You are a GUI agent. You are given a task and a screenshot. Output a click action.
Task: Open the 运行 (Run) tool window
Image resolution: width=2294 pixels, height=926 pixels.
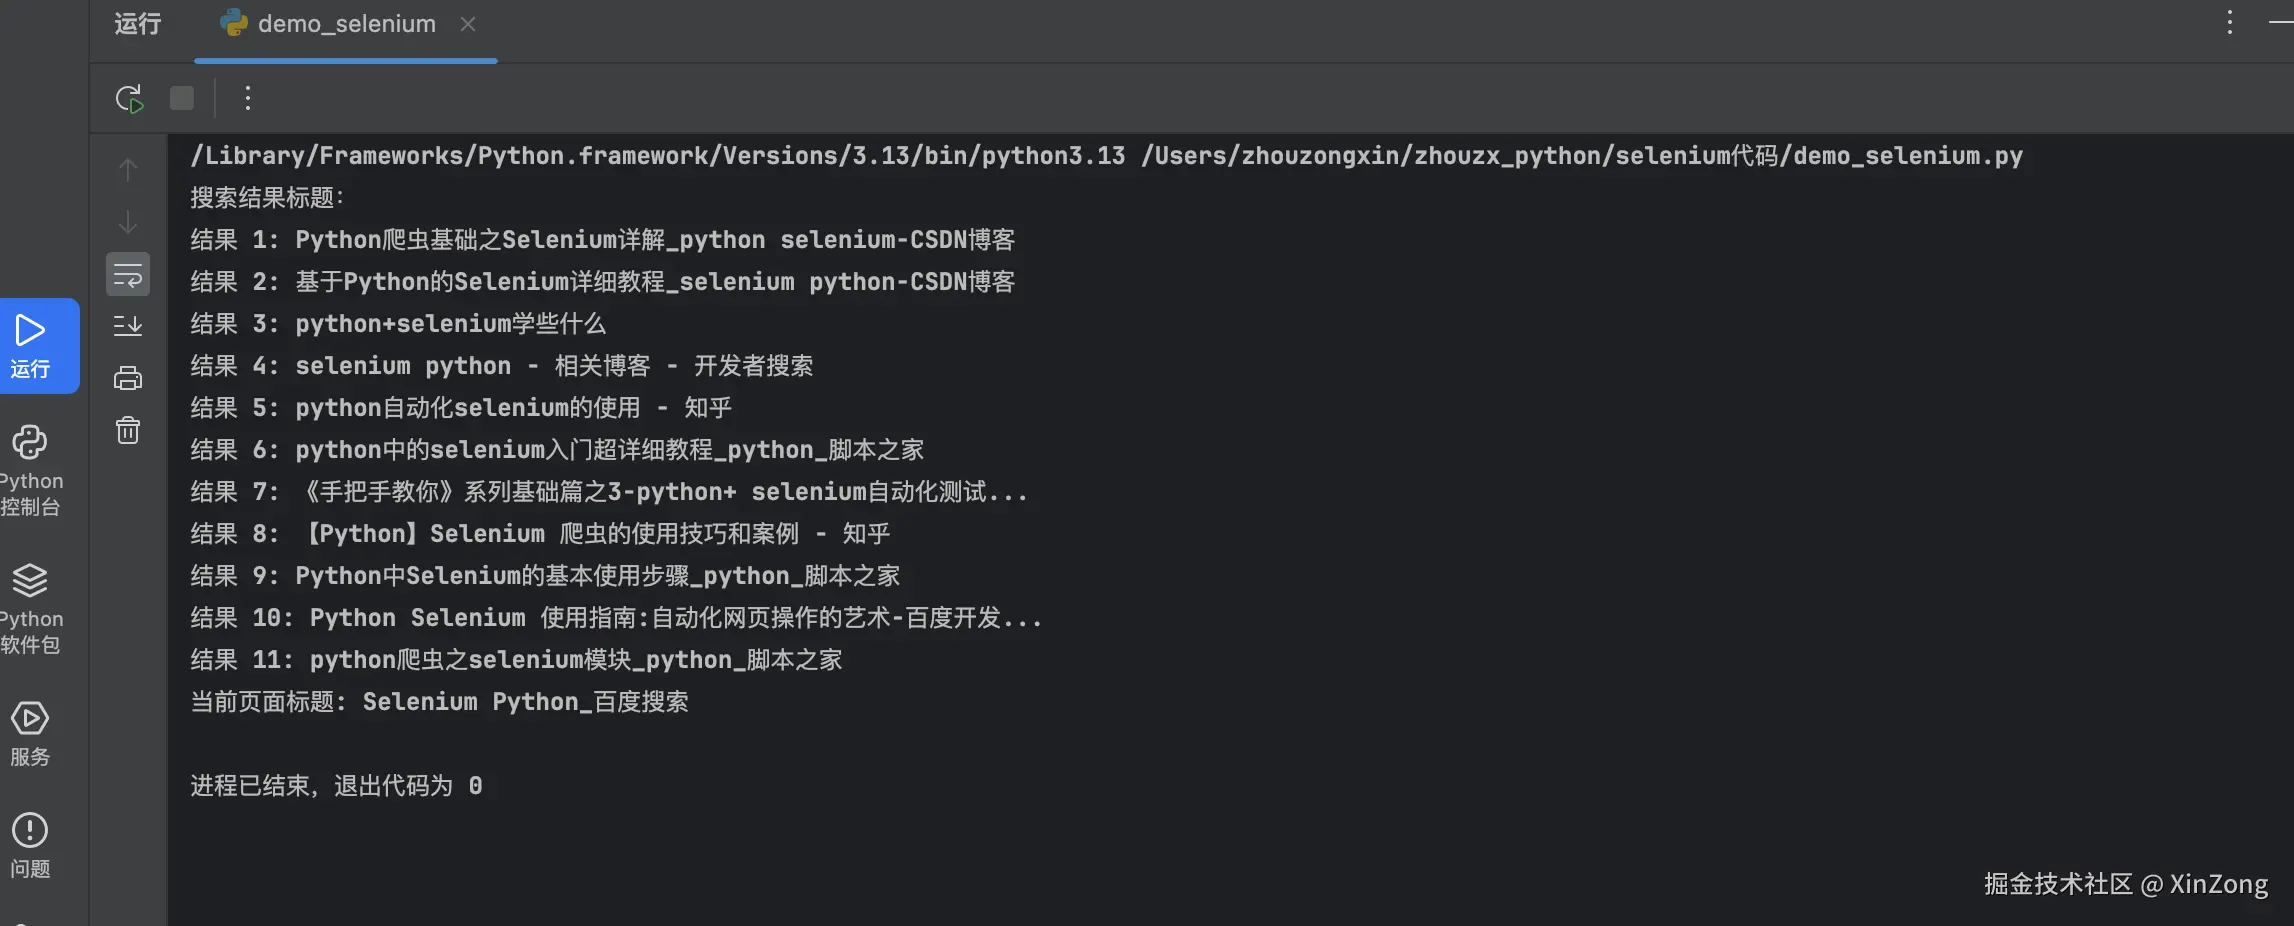pos(32,345)
